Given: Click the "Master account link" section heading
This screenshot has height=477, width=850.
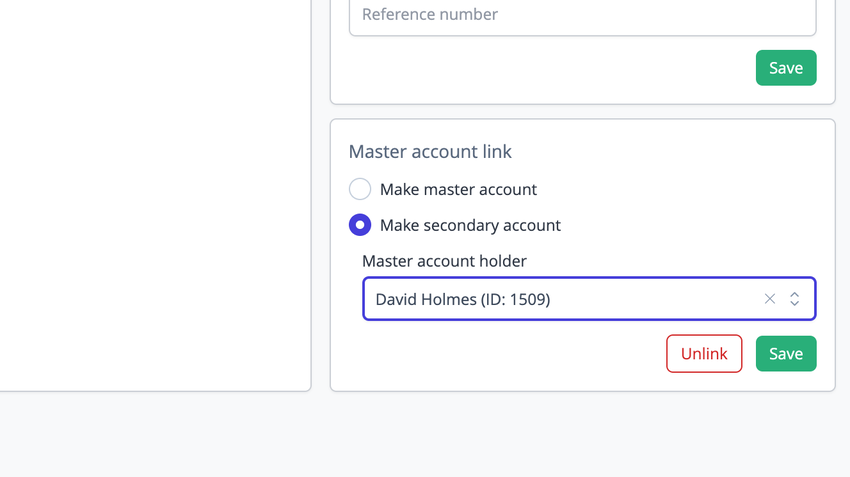Looking at the screenshot, I should click(430, 152).
